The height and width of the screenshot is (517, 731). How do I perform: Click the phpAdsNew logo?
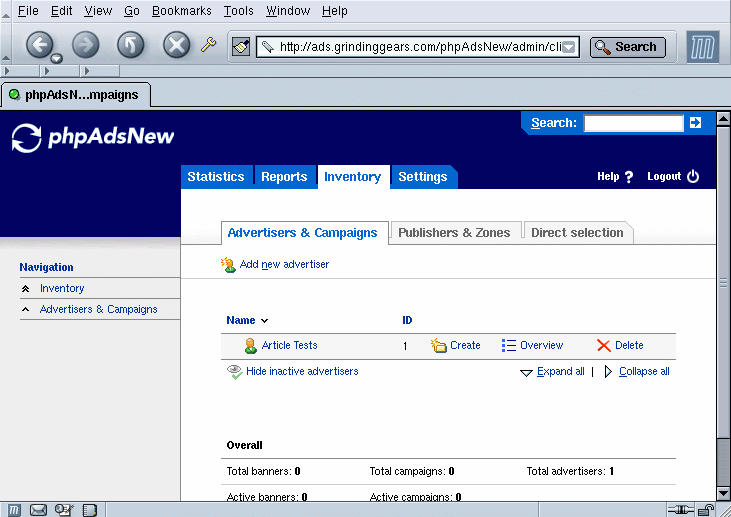pos(93,138)
